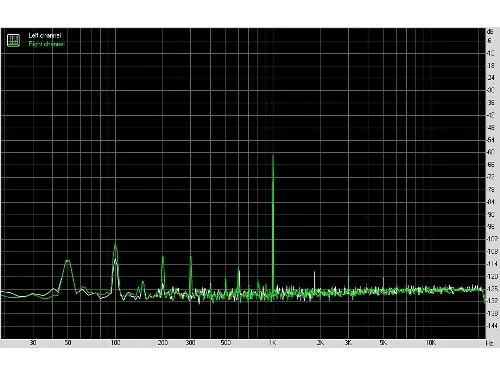Click the 2K frequency axis label
The image size is (500, 375).
[x=320, y=343]
